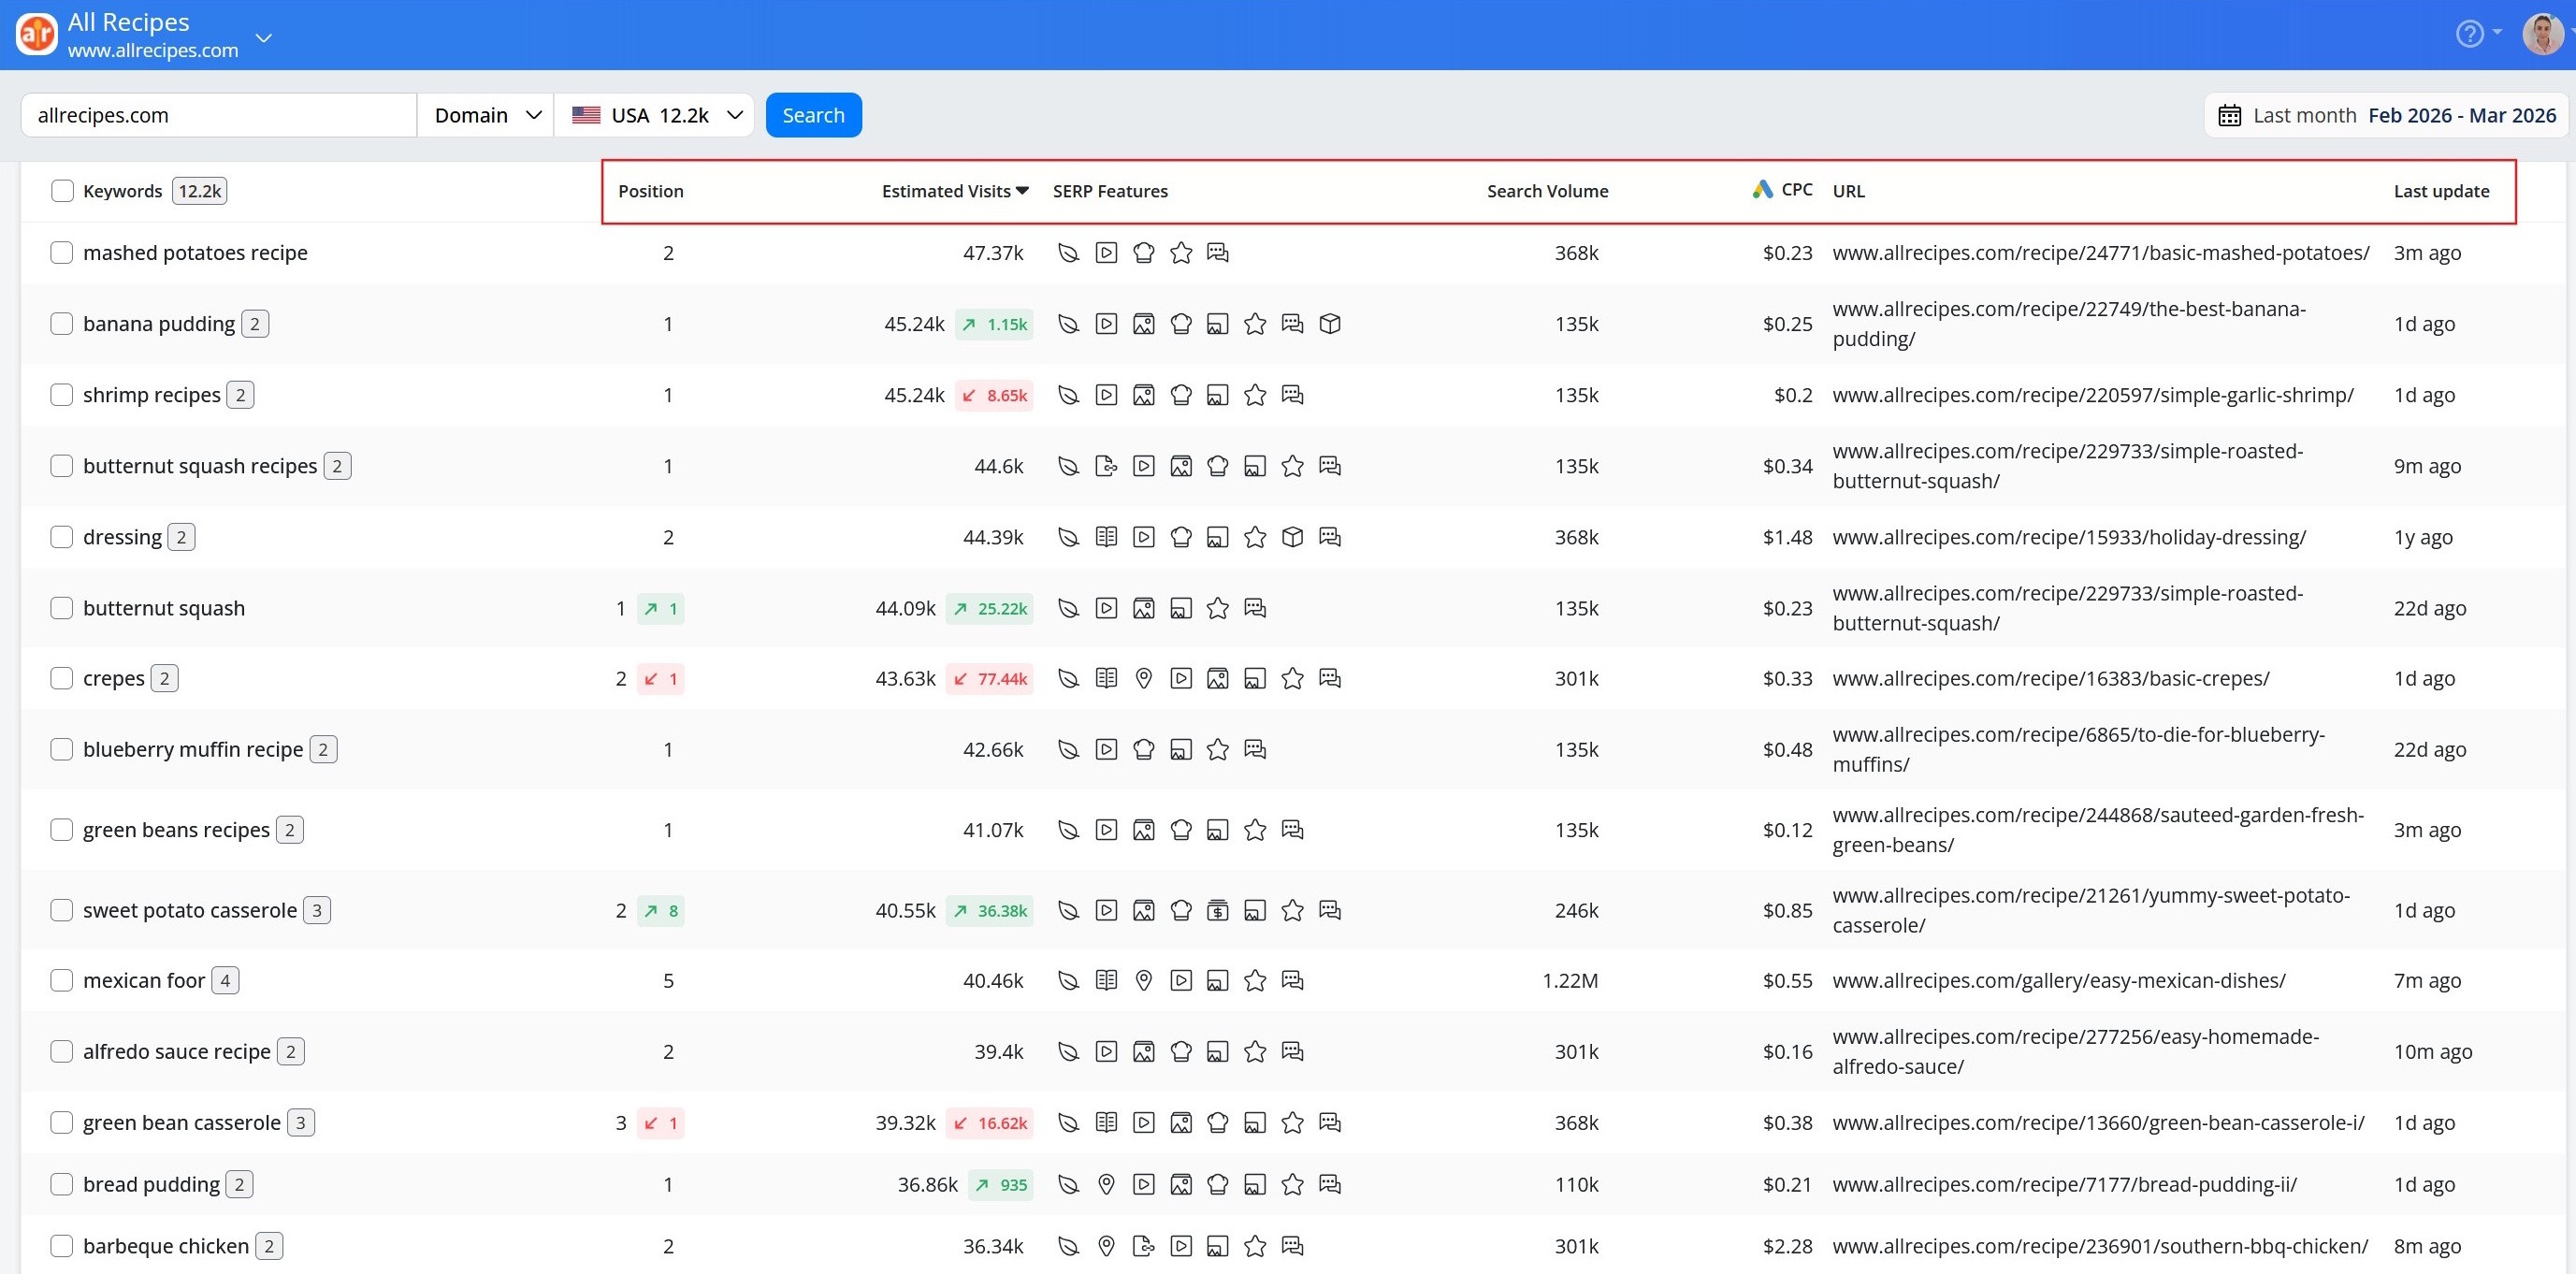Check the barbeque chicken checkbox
Image resolution: width=2576 pixels, height=1274 pixels.
point(62,1247)
